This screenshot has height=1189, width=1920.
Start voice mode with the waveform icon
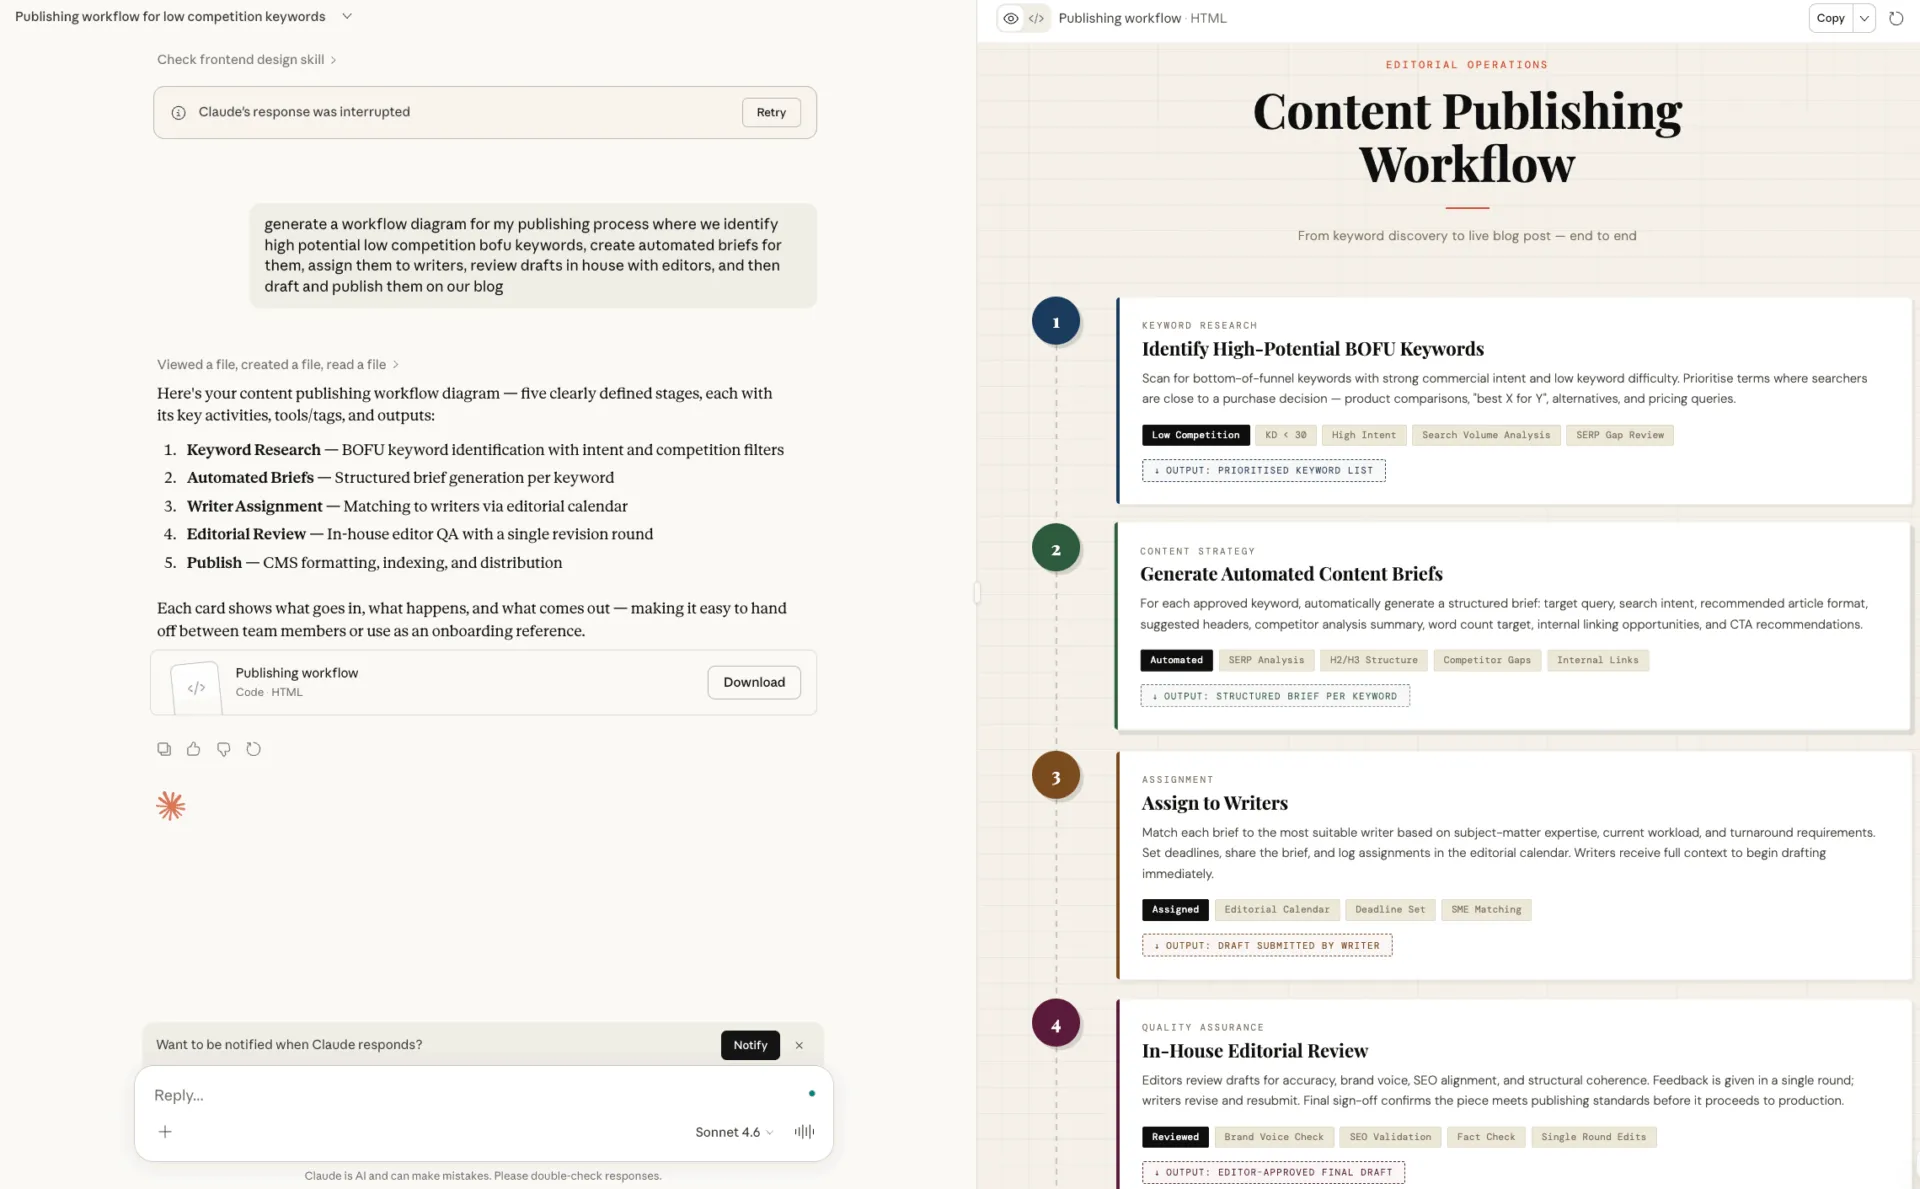(804, 1132)
